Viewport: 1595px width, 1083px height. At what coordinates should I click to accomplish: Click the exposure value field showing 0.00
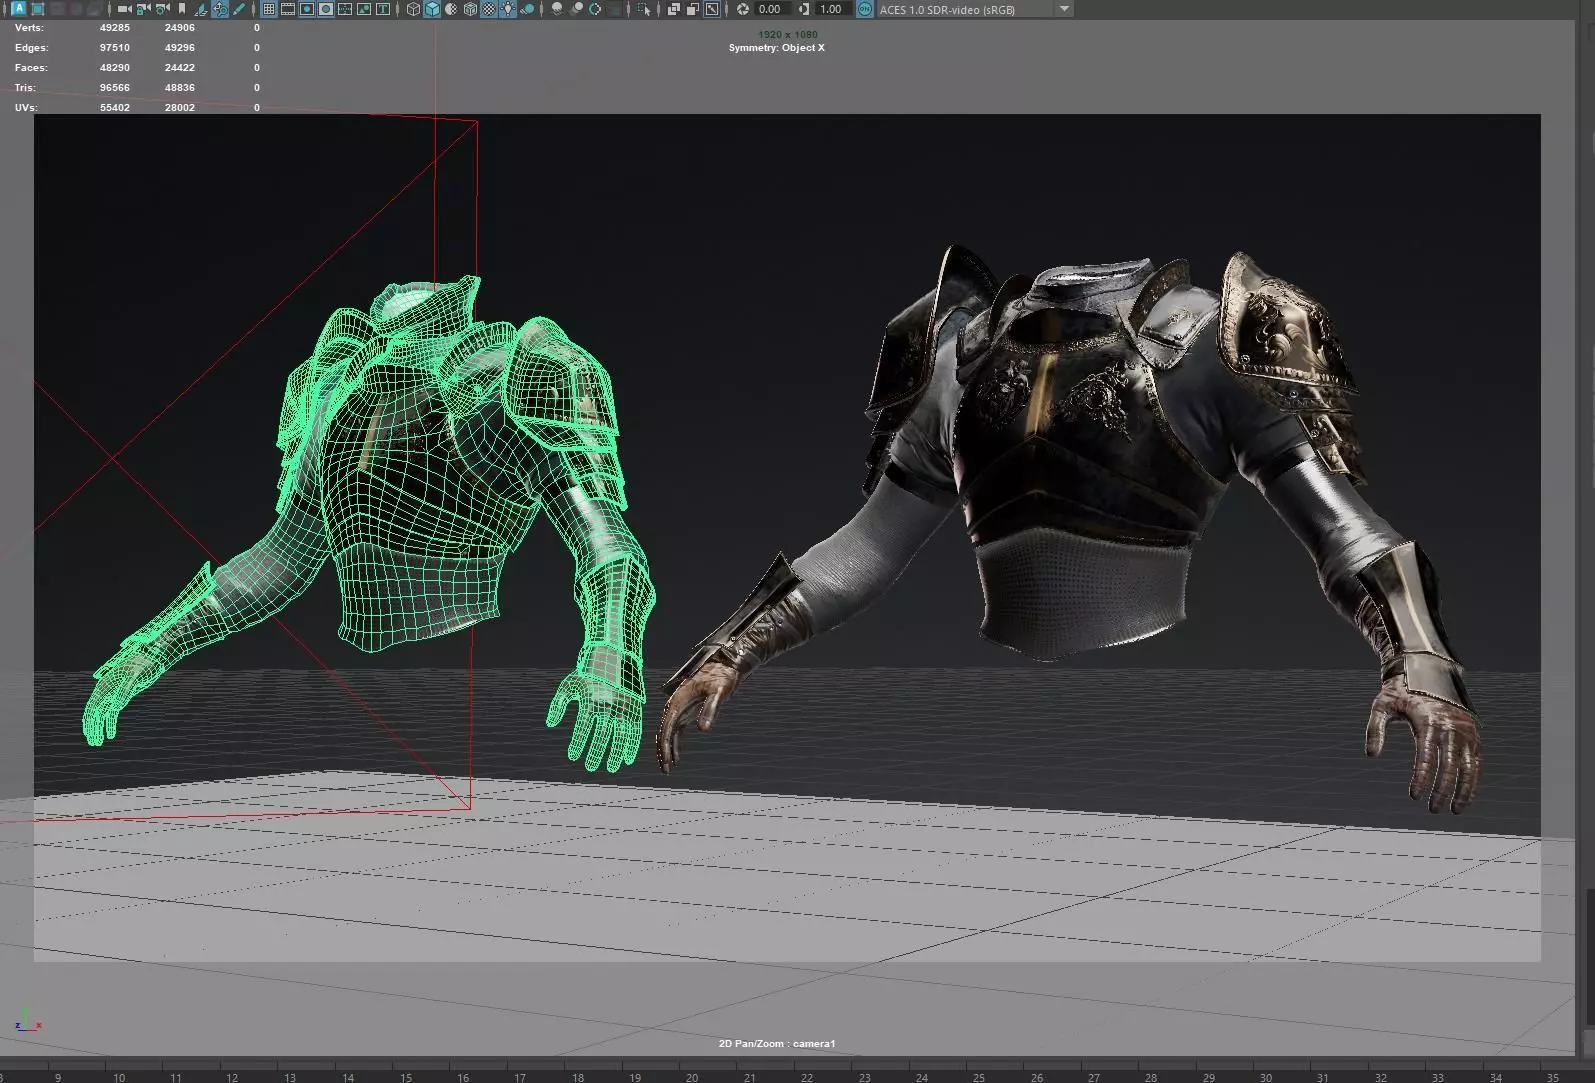pos(773,9)
